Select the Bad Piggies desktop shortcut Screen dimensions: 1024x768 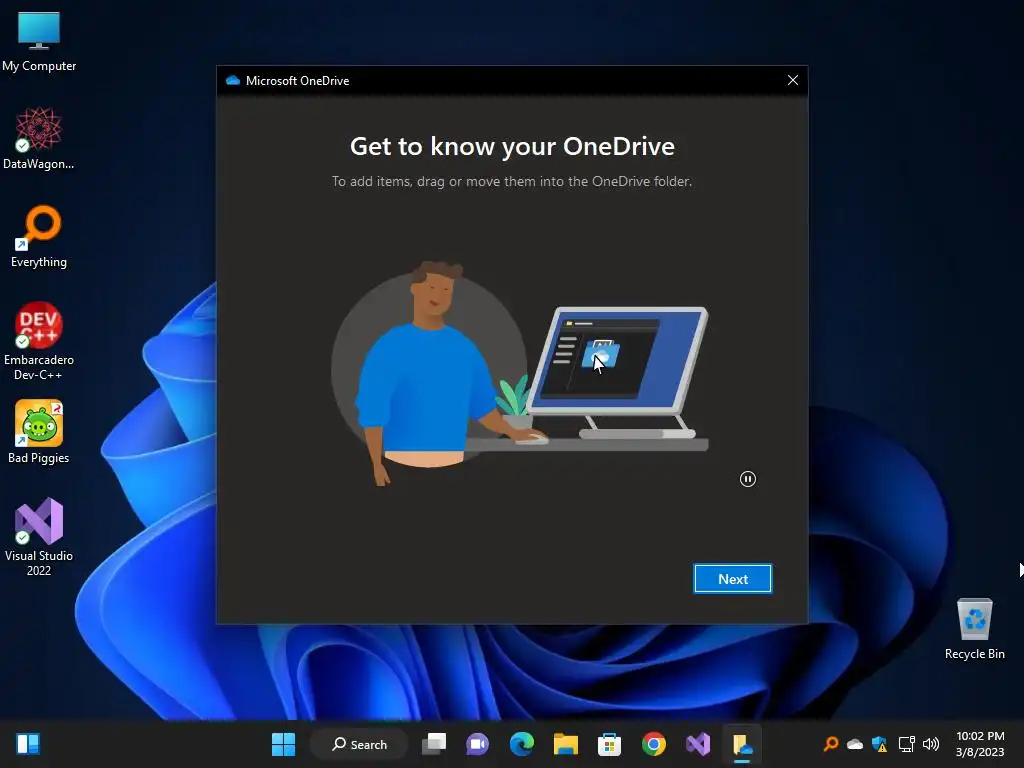[39, 432]
